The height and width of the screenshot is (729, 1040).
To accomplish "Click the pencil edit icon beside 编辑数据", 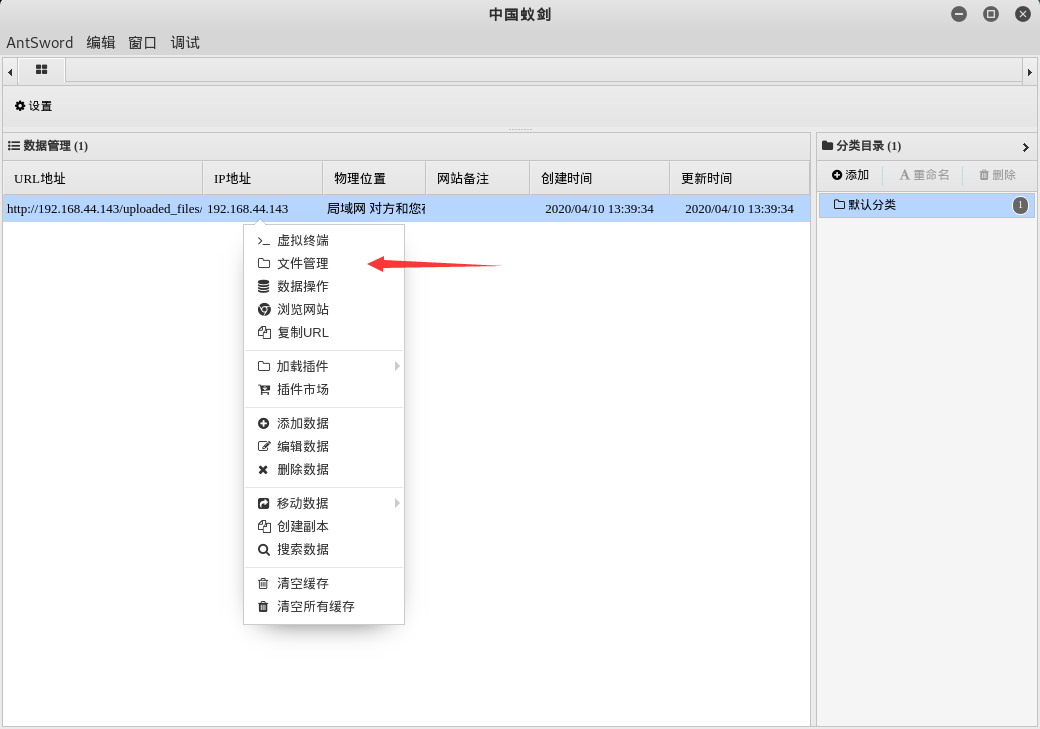I will tap(264, 446).
